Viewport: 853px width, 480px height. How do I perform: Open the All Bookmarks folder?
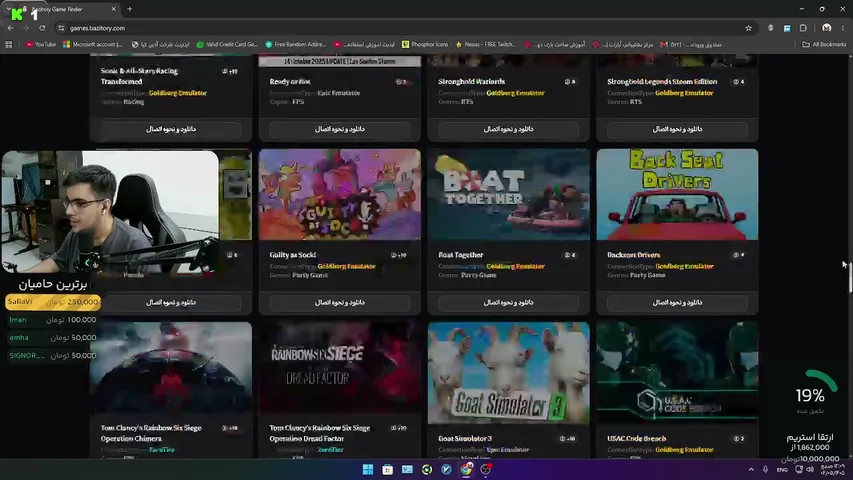click(824, 45)
